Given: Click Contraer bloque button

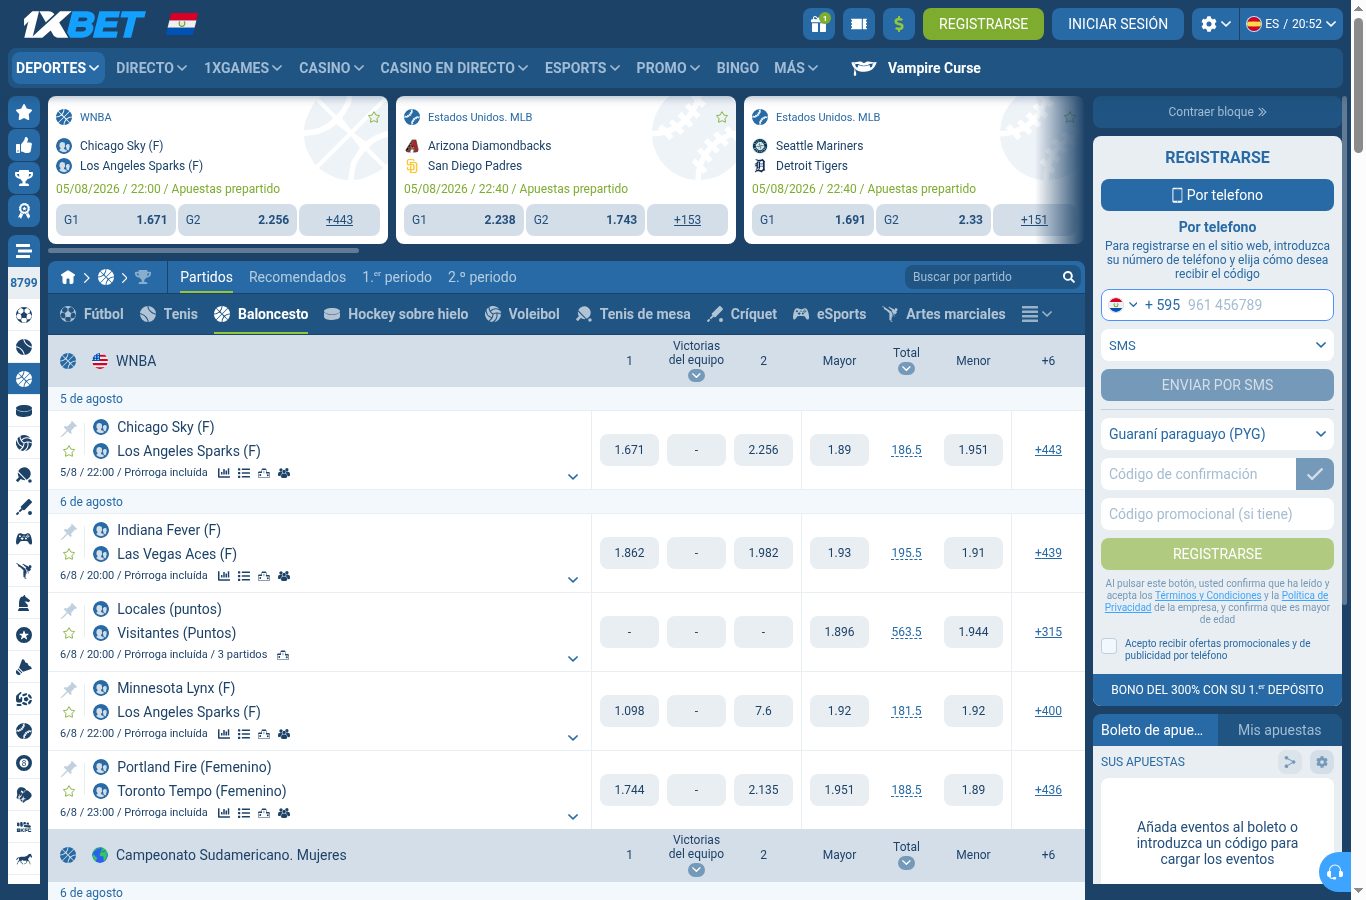Looking at the screenshot, I should pos(1217,112).
